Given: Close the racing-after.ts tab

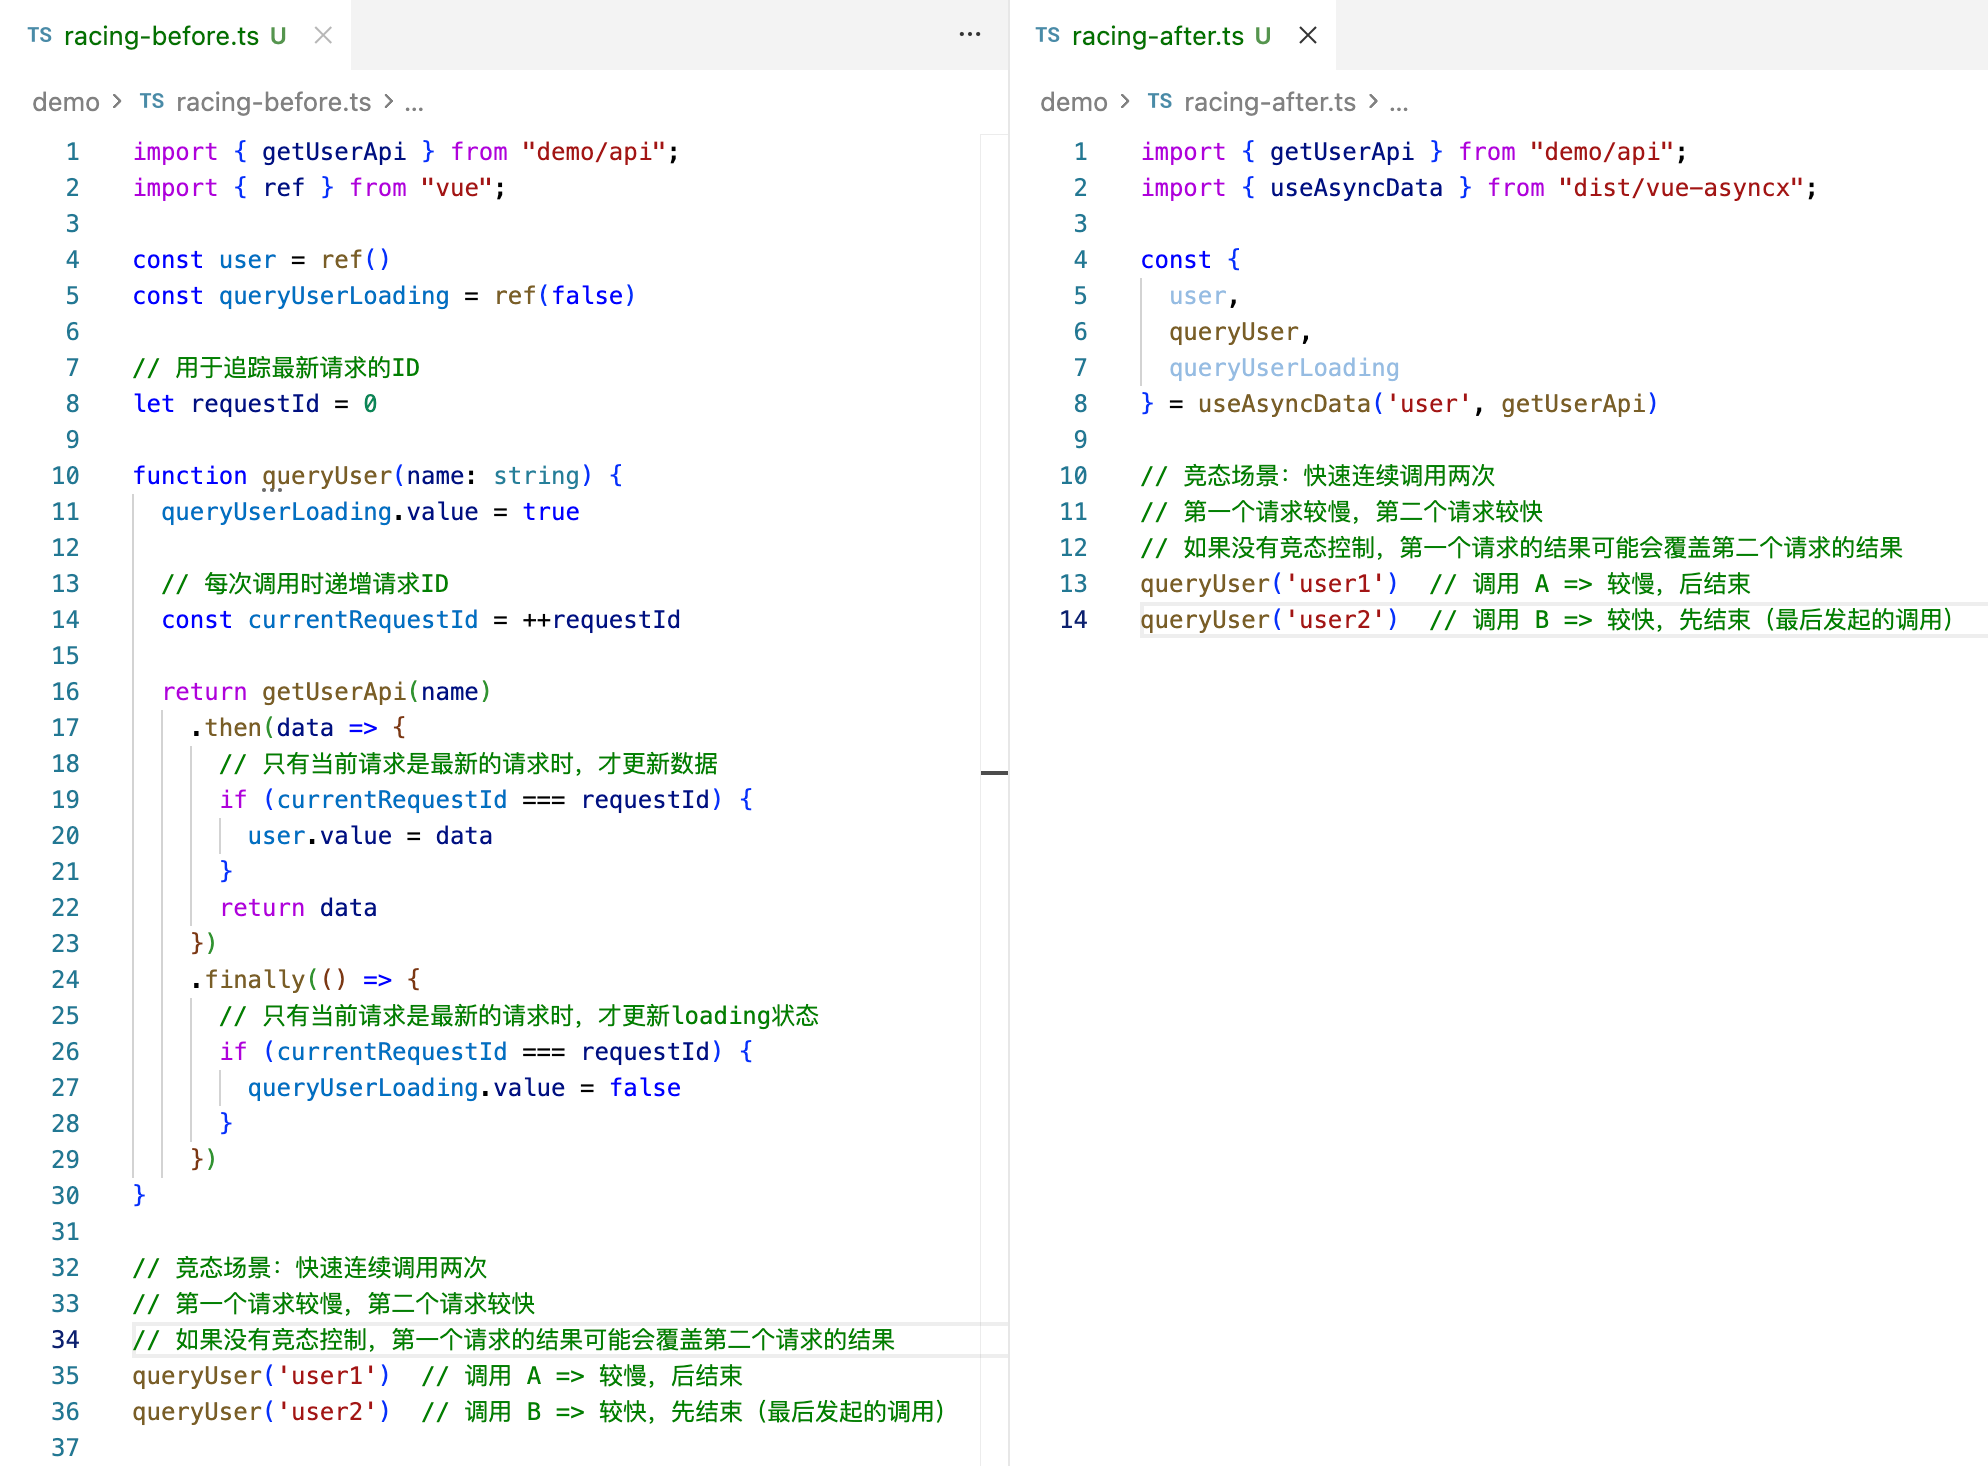Looking at the screenshot, I should tap(1307, 36).
